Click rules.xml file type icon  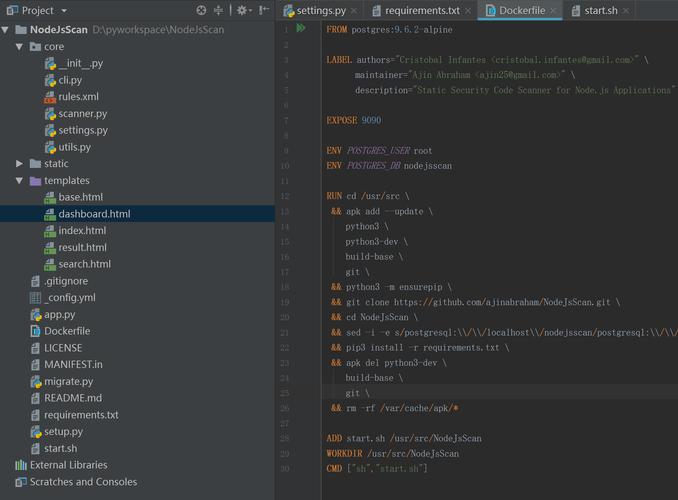[50, 97]
